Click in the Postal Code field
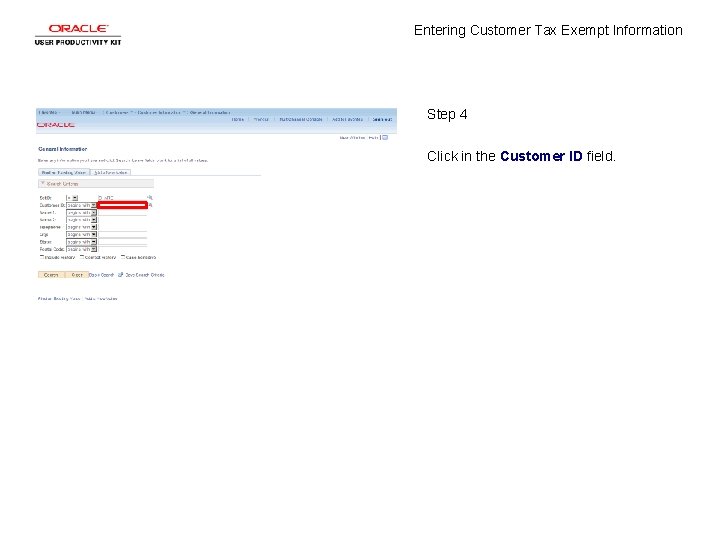 [122, 249]
